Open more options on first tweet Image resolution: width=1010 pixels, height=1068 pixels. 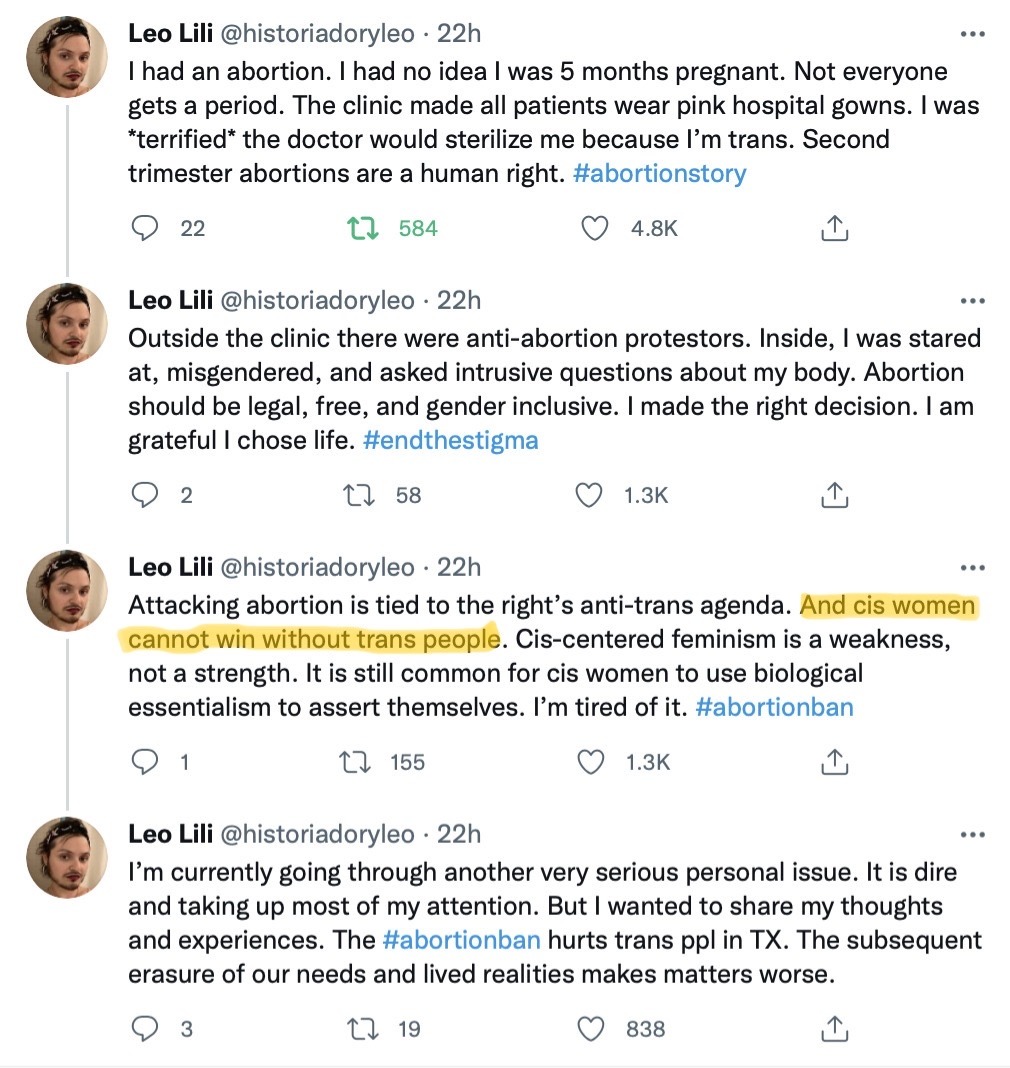pyautogui.click(x=973, y=33)
